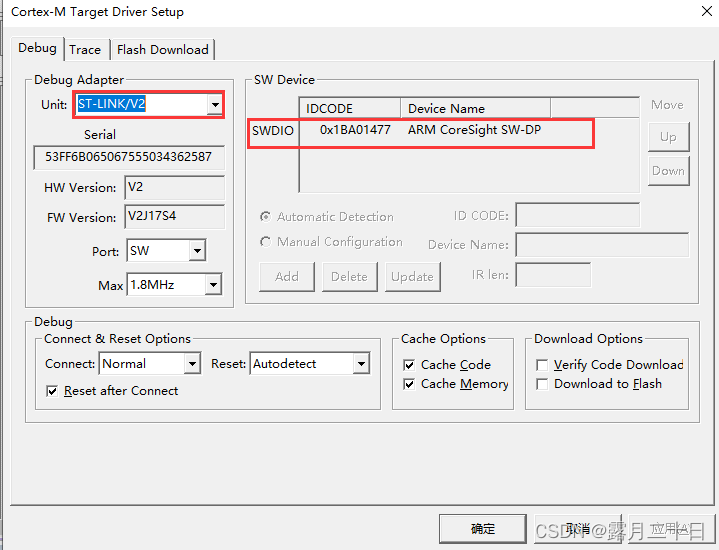This screenshot has width=719, height=550.
Task: Confirm with the 确定 button
Action: pyautogui.click(x=483, y=528)
